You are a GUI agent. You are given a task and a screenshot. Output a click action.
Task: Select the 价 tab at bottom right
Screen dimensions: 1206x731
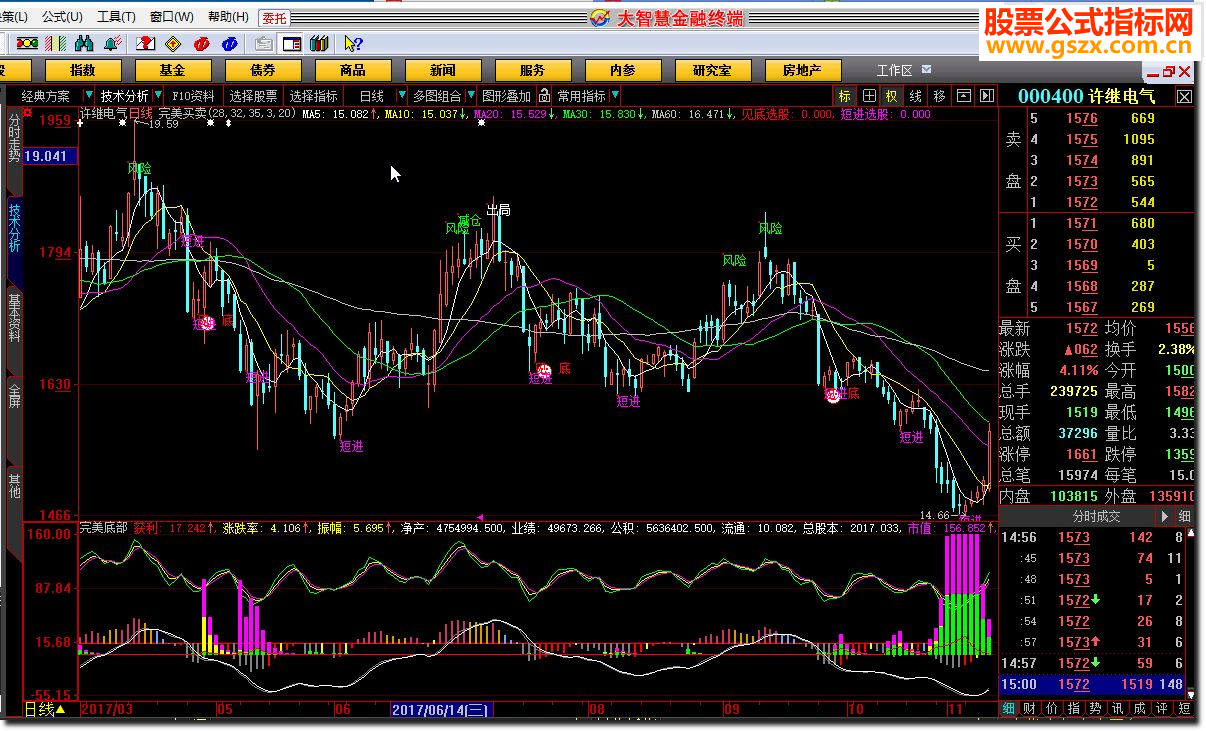click(1052, 708)
